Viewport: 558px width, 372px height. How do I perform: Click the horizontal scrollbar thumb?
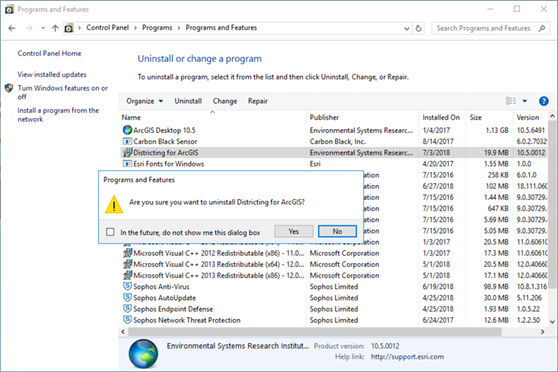[x=315, y=331]
